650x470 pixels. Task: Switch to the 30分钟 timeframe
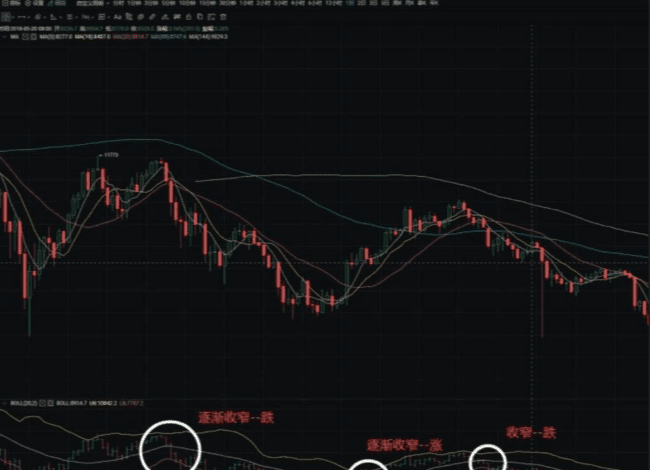(227, 3)
